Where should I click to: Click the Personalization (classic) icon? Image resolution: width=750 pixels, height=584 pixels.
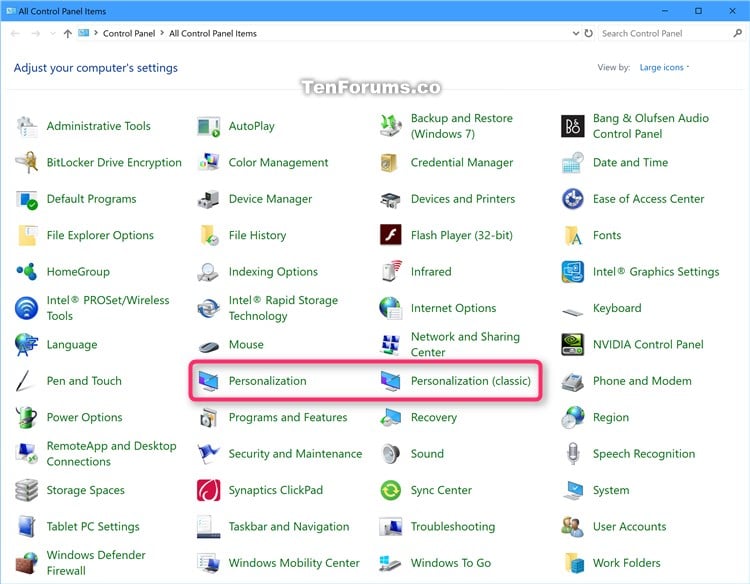point(391,381)
